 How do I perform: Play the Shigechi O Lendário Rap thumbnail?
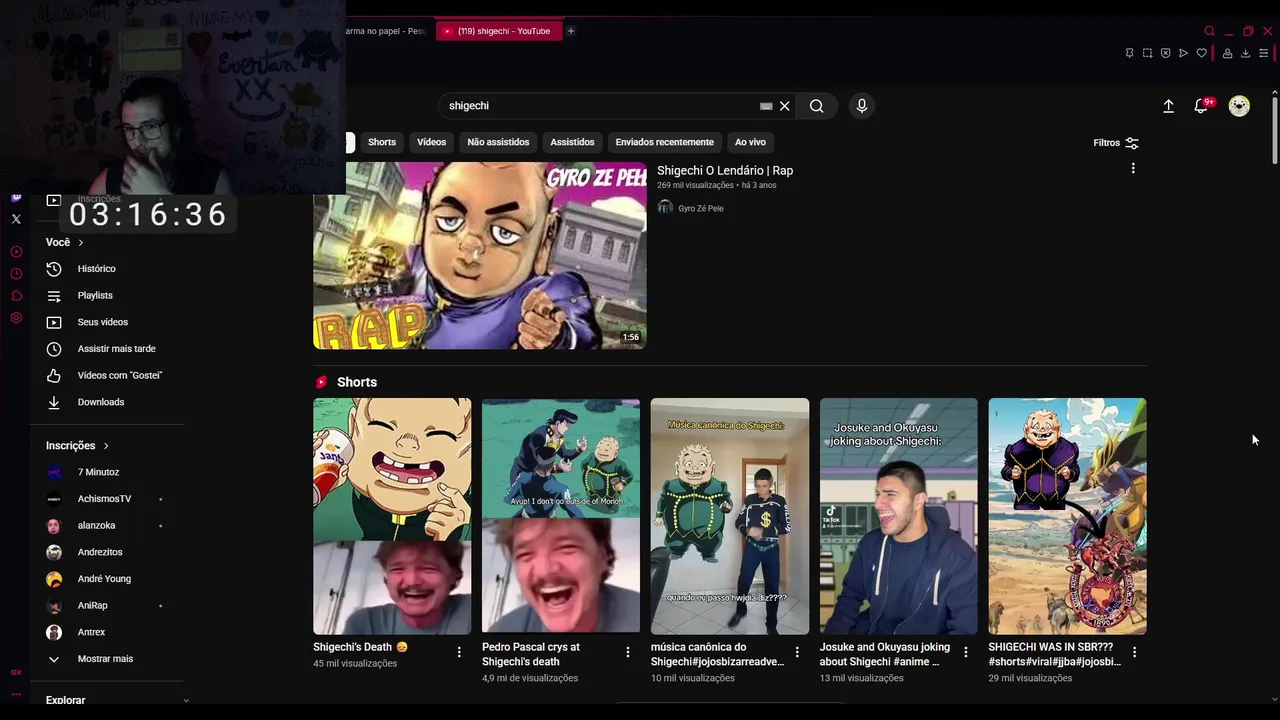pos(480,255)
